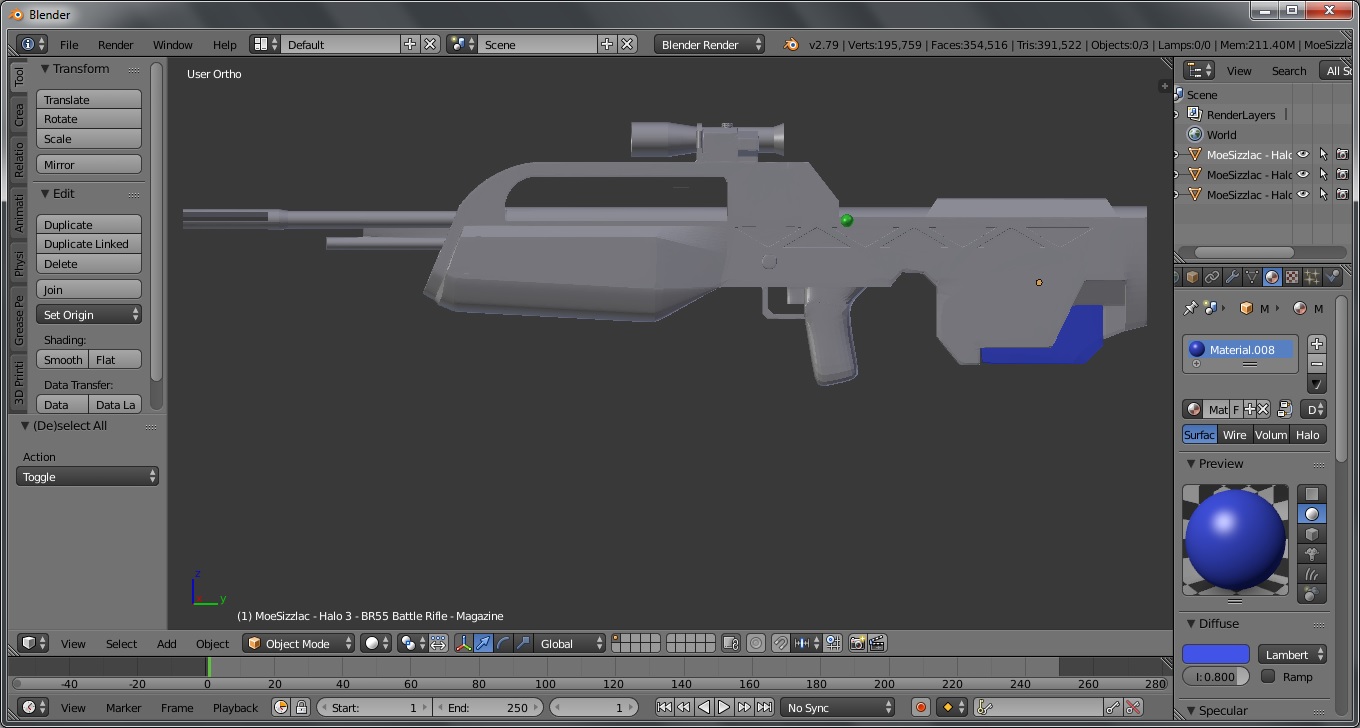1360x728 pixels.
Task: Collapse the Transform panel
Action: pyautogui.click(x=46, y=69)
